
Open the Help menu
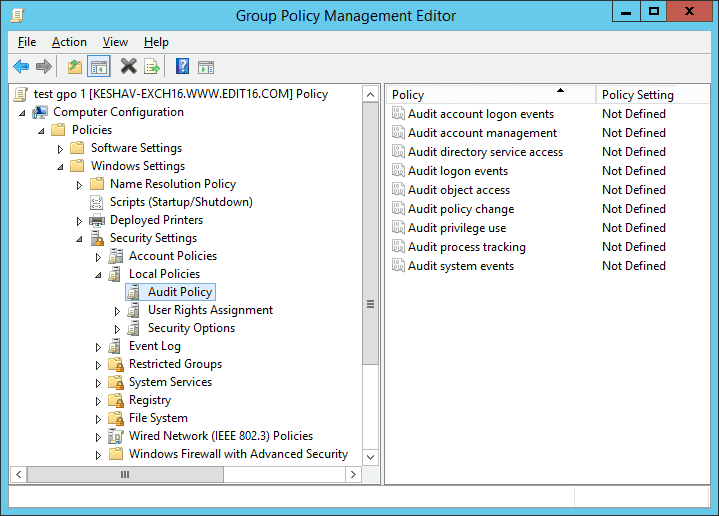pos(156,42)
